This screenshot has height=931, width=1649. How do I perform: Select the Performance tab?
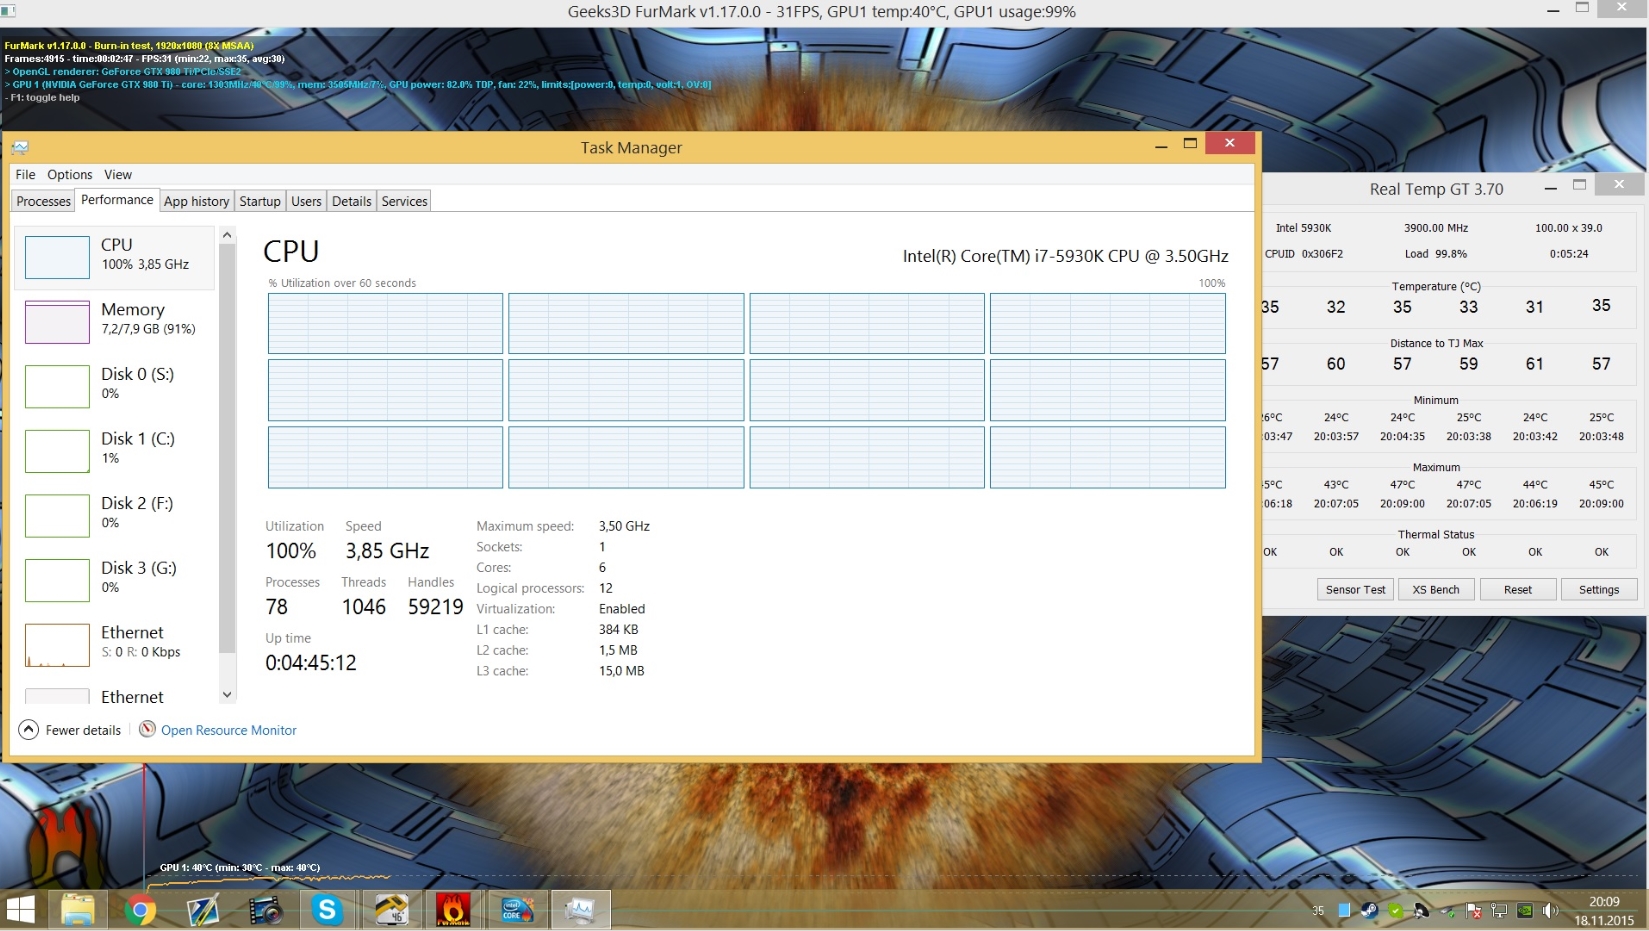pyautogui.click(x=117, y=200)
